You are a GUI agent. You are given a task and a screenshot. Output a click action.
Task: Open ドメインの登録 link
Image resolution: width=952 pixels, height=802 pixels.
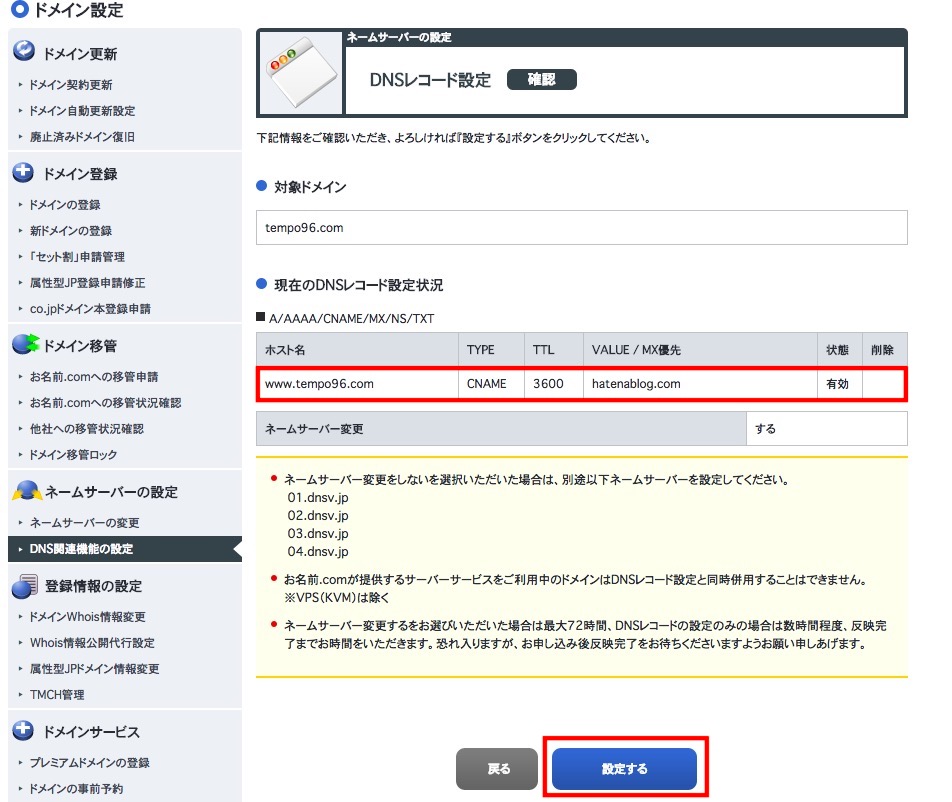click(x=65, y=205)
